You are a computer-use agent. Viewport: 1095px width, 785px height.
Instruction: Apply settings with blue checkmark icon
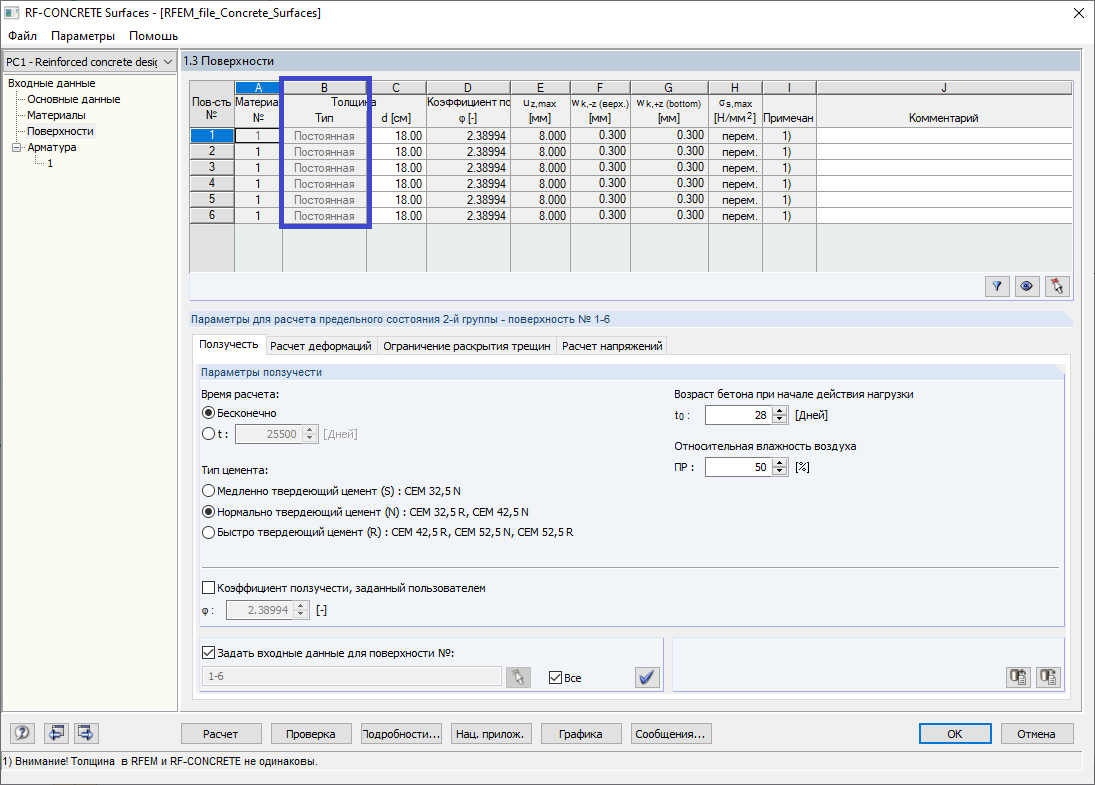(647, 677)
